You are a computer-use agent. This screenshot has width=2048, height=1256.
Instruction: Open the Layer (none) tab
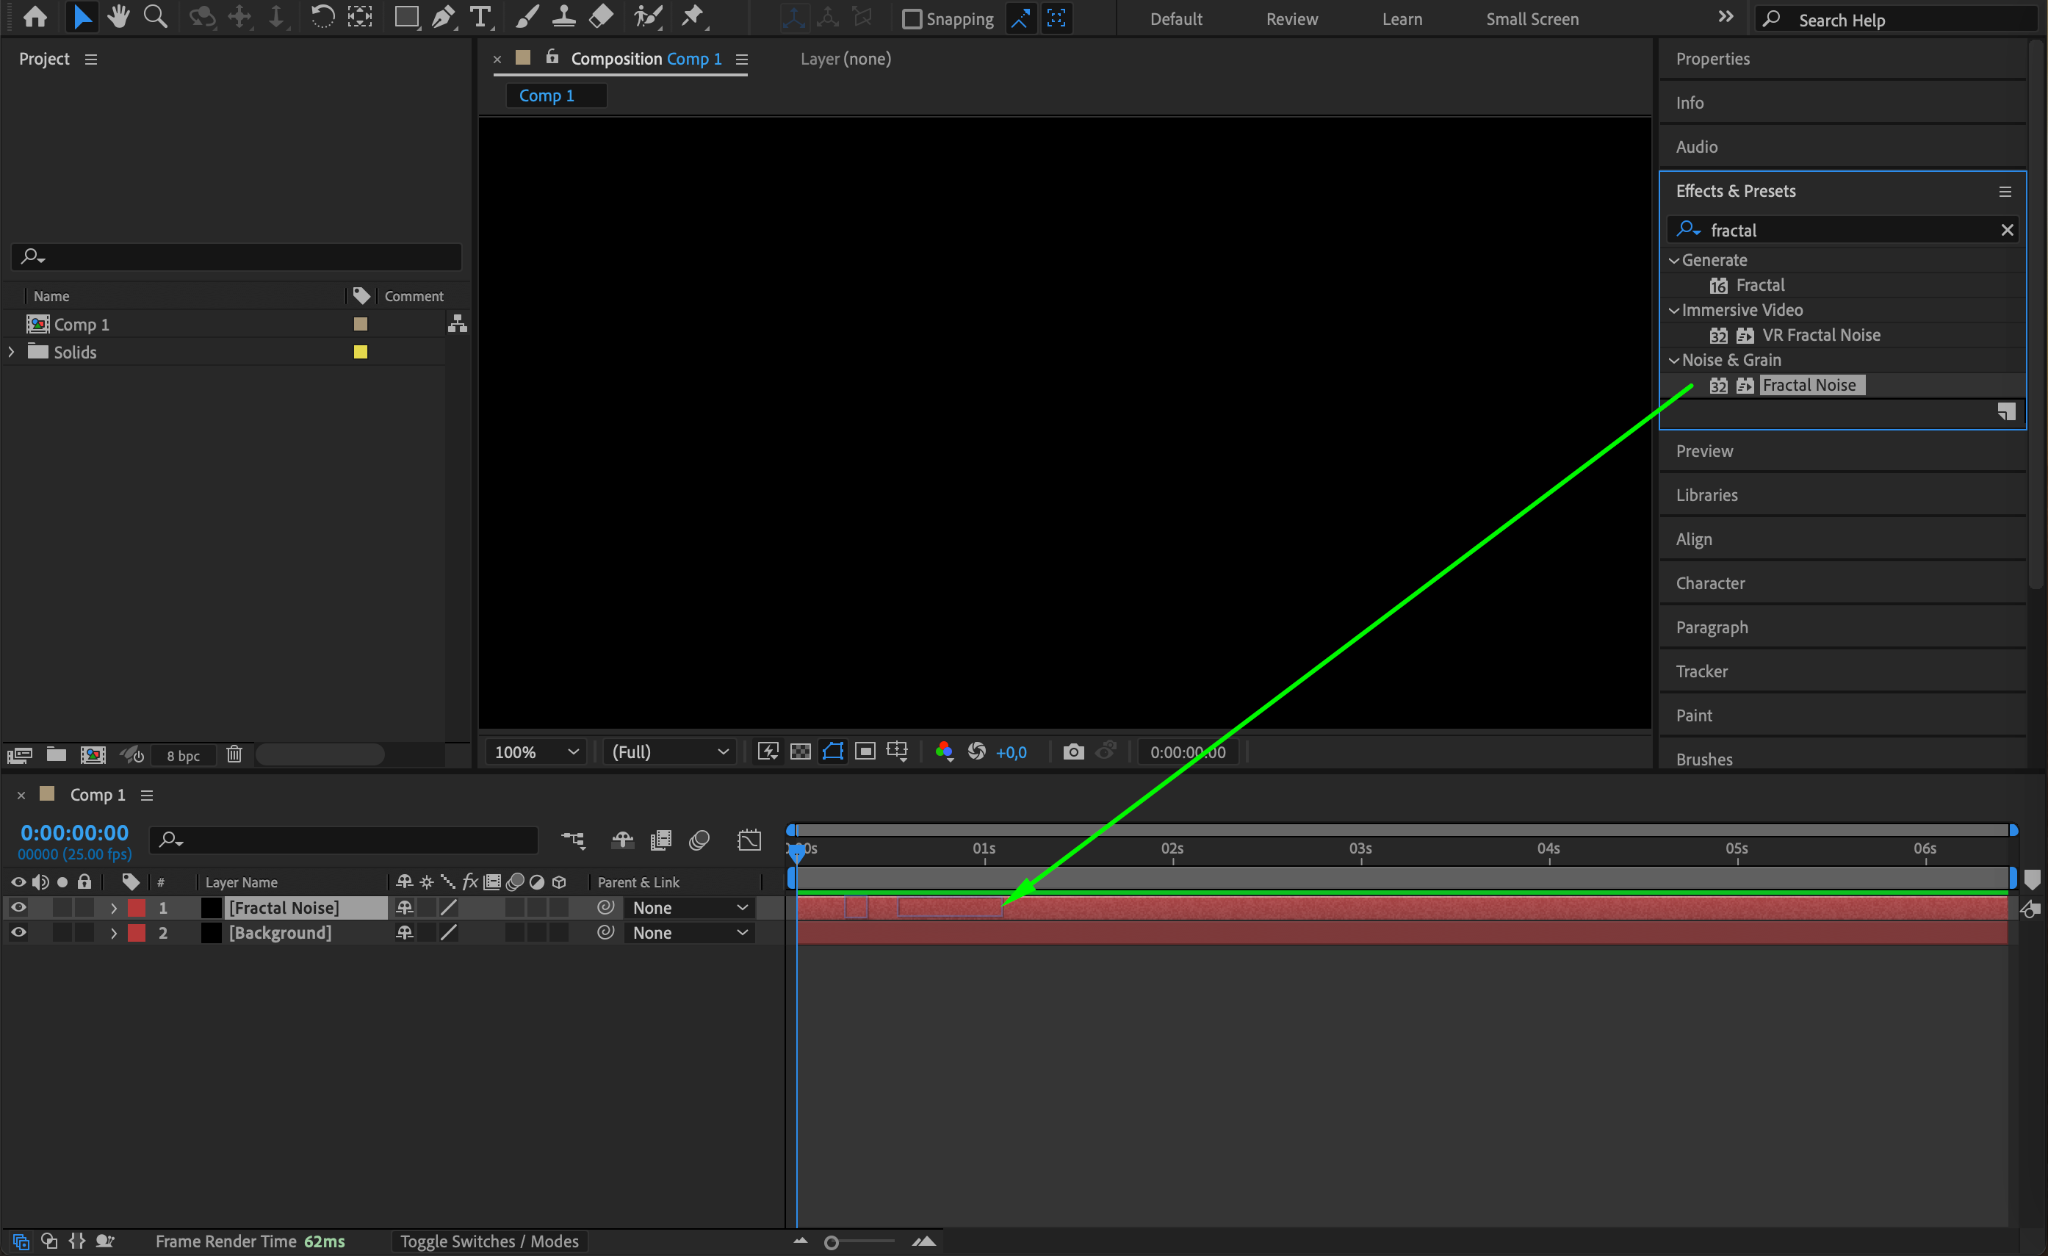click(x=845, y=59)
